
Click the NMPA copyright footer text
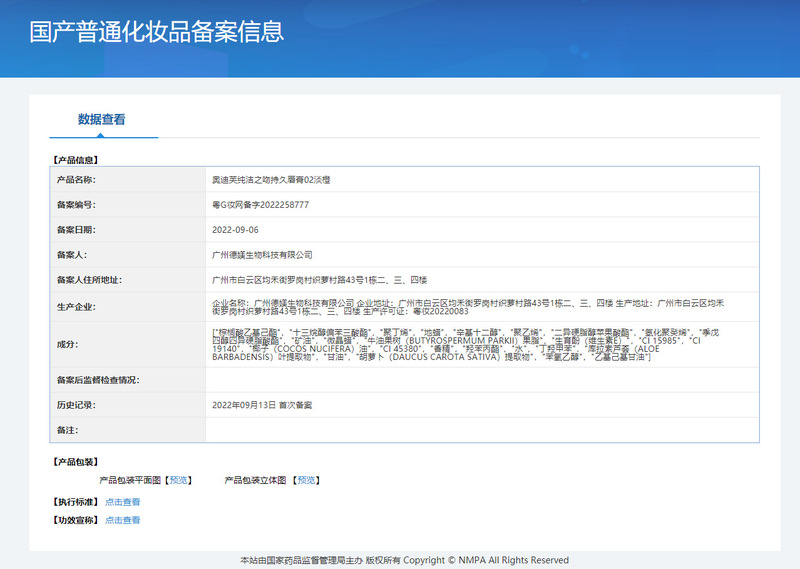pos(404,560)
